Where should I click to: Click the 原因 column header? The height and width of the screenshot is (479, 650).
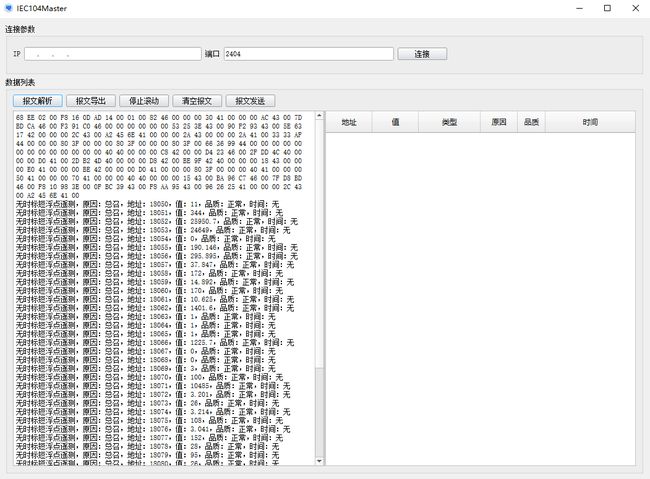[499, 122]
